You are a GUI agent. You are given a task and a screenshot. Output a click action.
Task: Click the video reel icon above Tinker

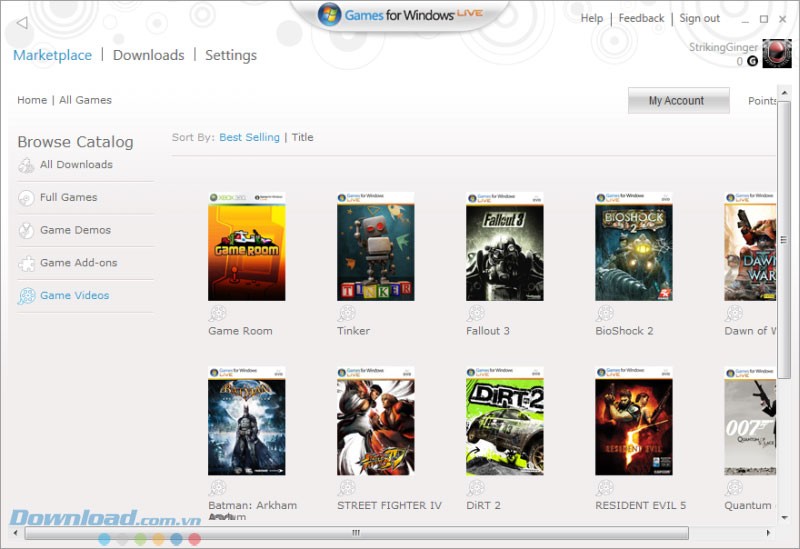(347, 313)
